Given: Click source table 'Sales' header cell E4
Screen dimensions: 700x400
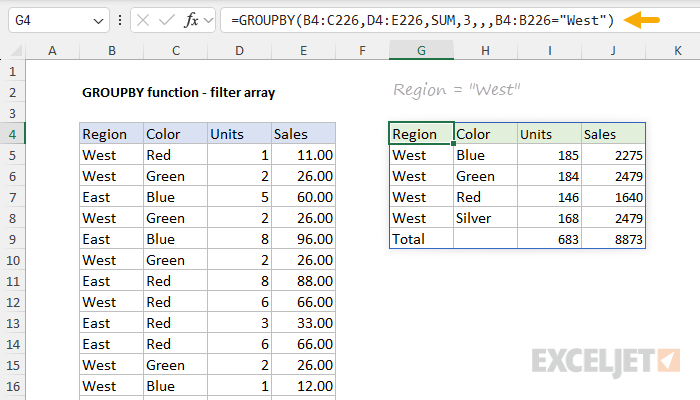Looking at the screenshot, I should click(304, 134).
